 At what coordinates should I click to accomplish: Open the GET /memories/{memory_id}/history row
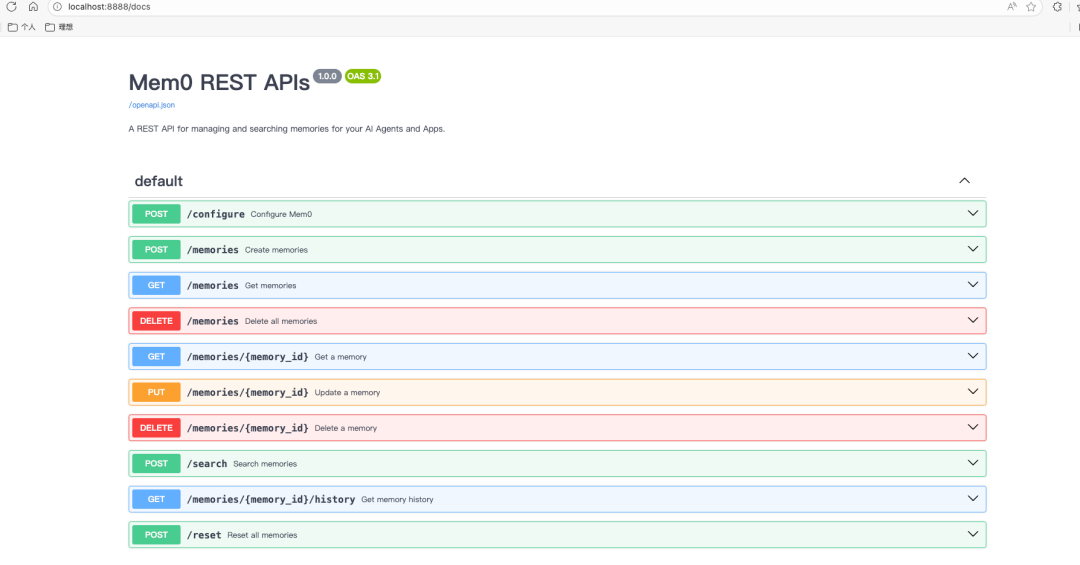[557, 499]
